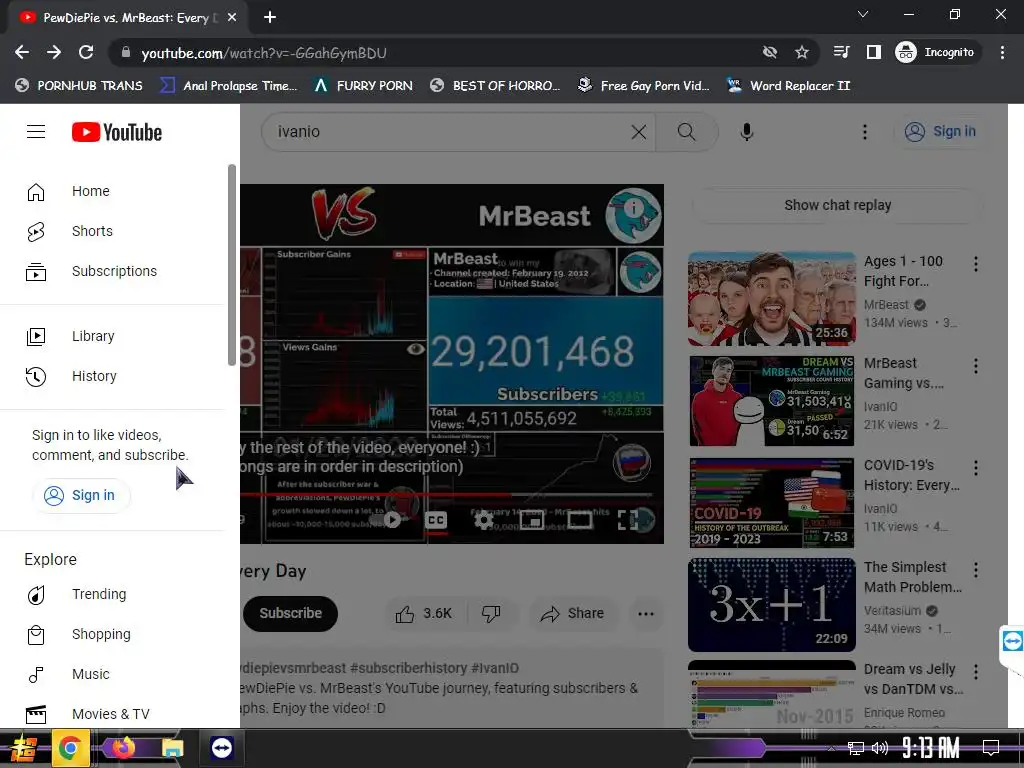Viewport: 1024px width, 768px height.
Task: Toggle closed captions CC
Action: pyautogui.click(x=436, y=520)
